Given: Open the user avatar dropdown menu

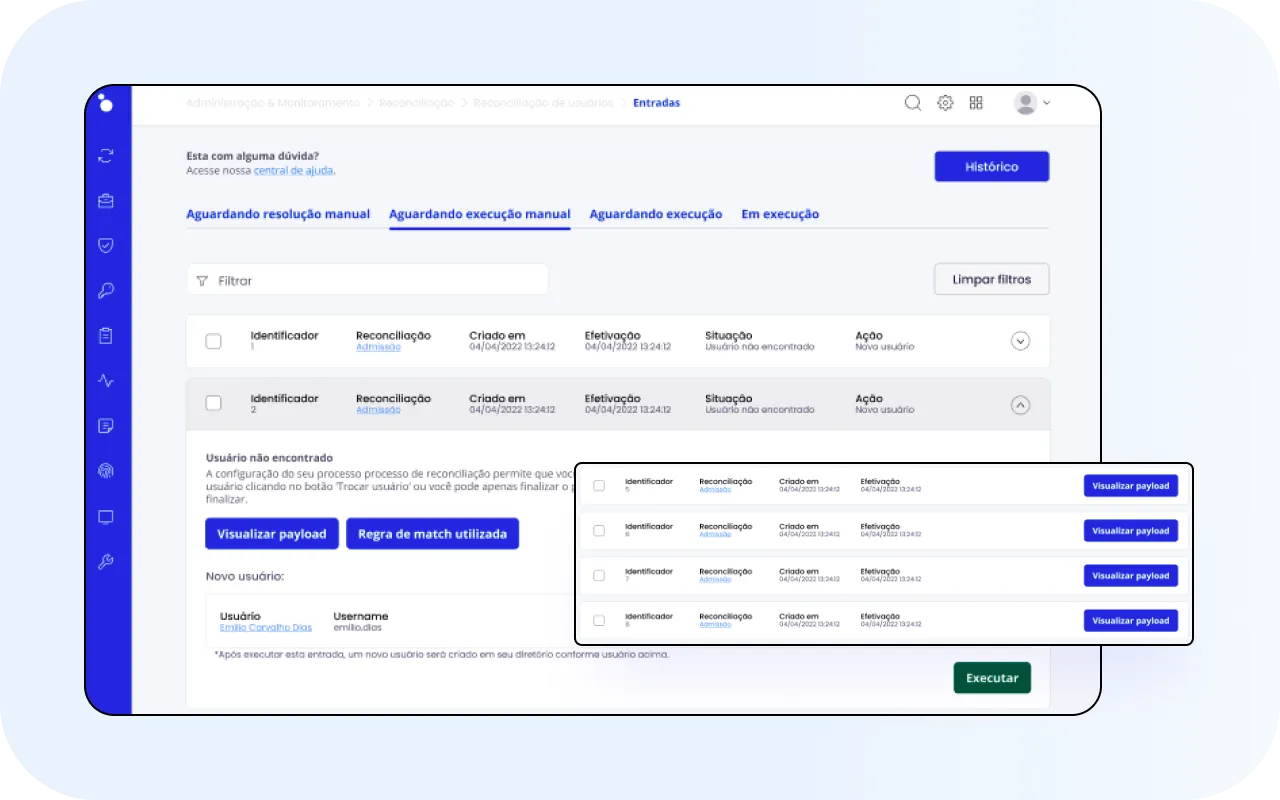Looking at the screenshot, I should tap(1032, 103).
